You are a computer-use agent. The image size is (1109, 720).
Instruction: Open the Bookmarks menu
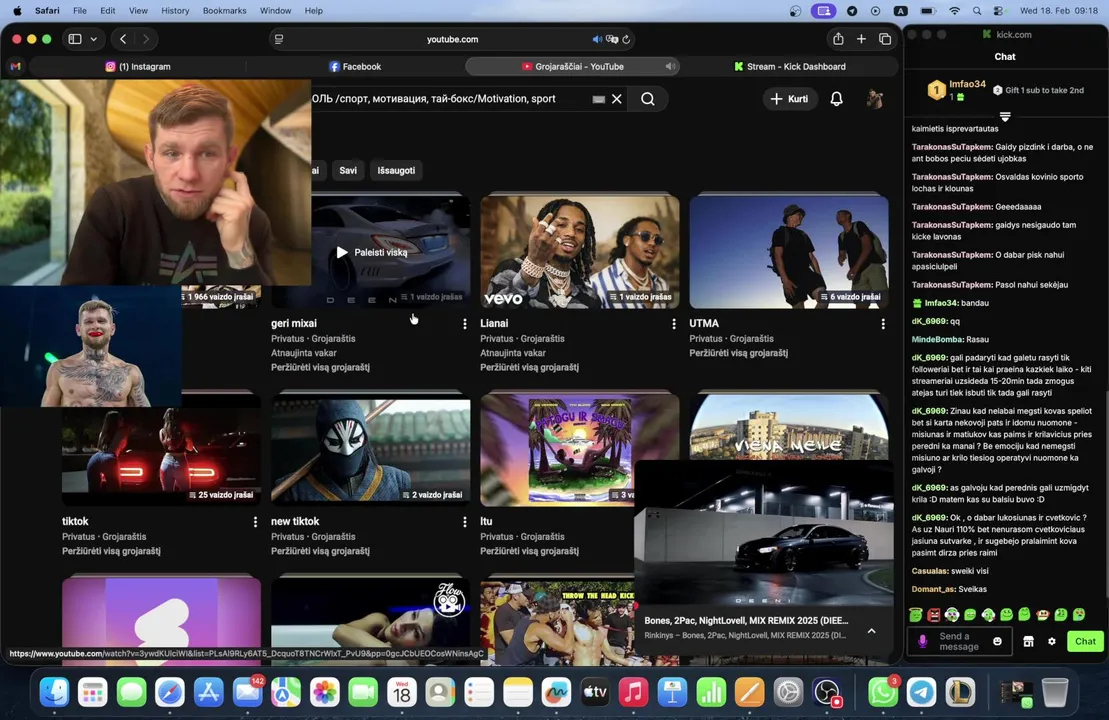click(x=224, y=11)
